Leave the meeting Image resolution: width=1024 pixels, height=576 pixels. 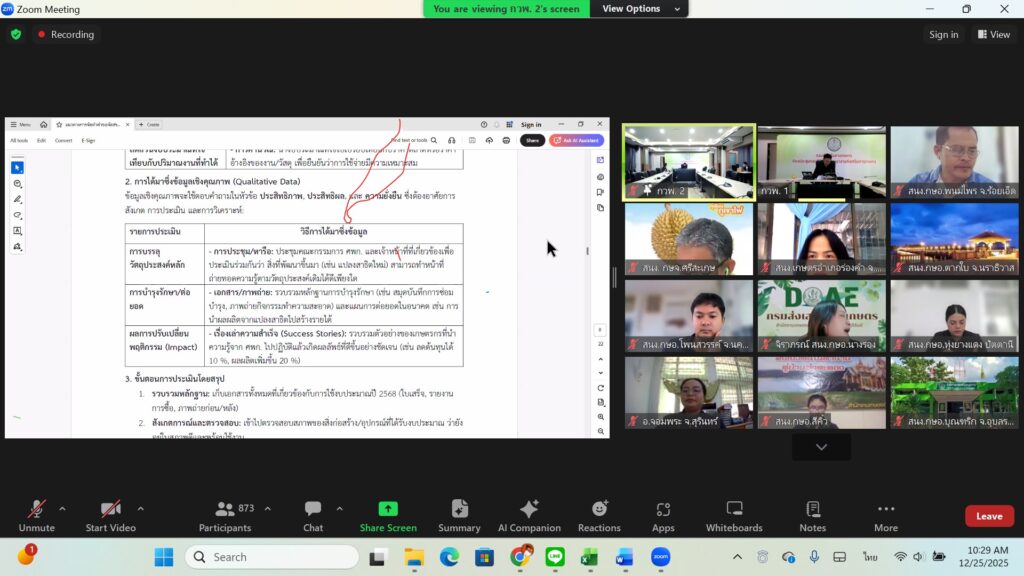coord(988,516)
